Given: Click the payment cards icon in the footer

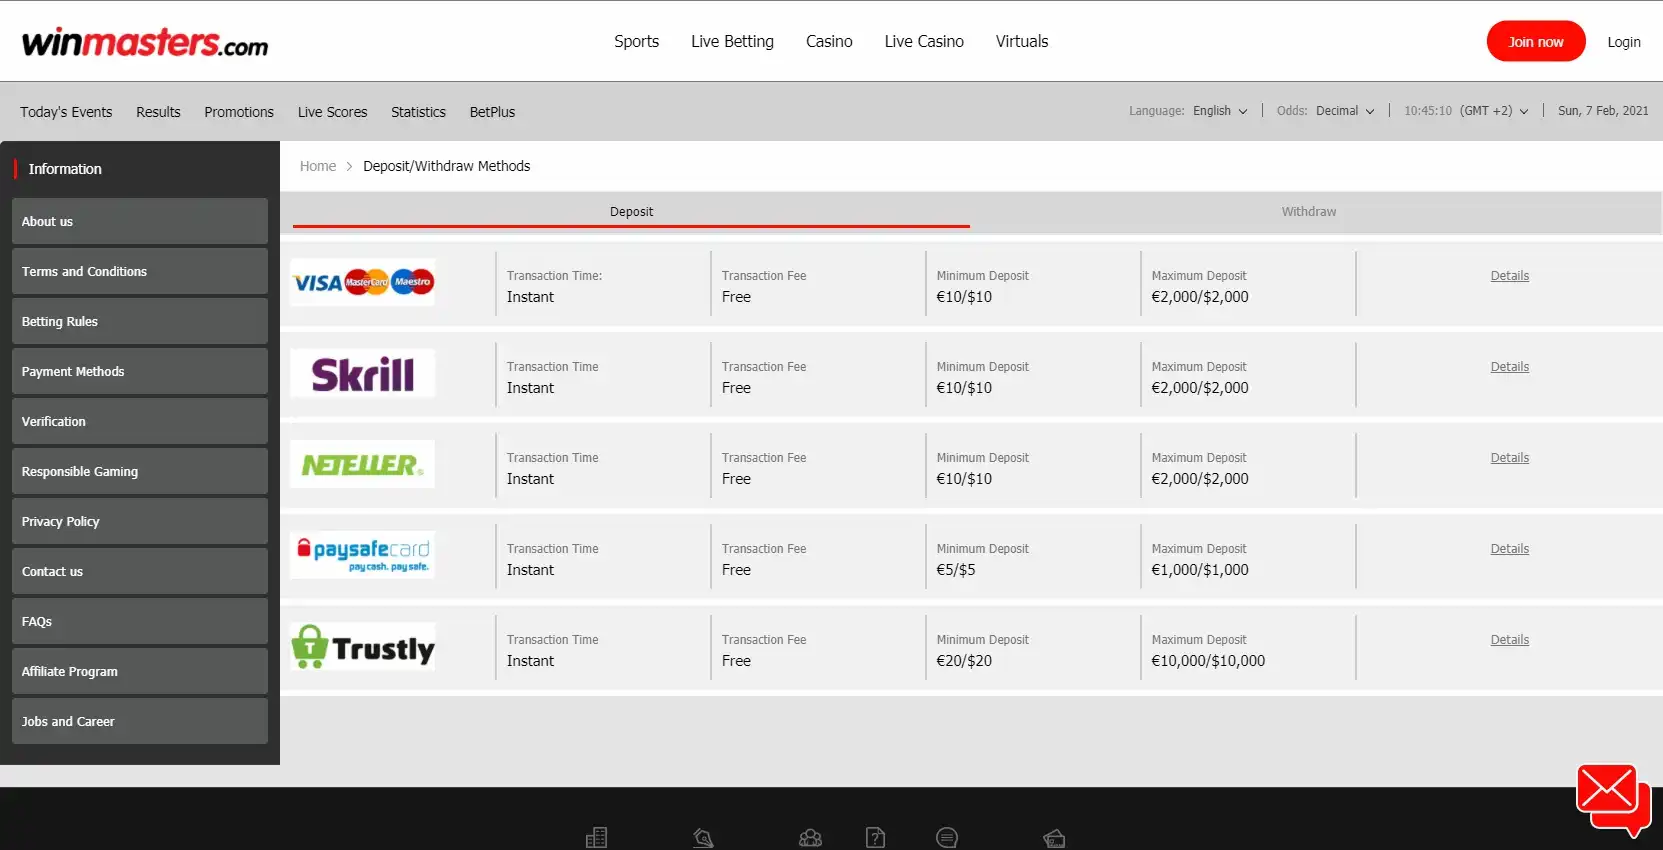Looking at the screenshot, I should coord(1054,838).
